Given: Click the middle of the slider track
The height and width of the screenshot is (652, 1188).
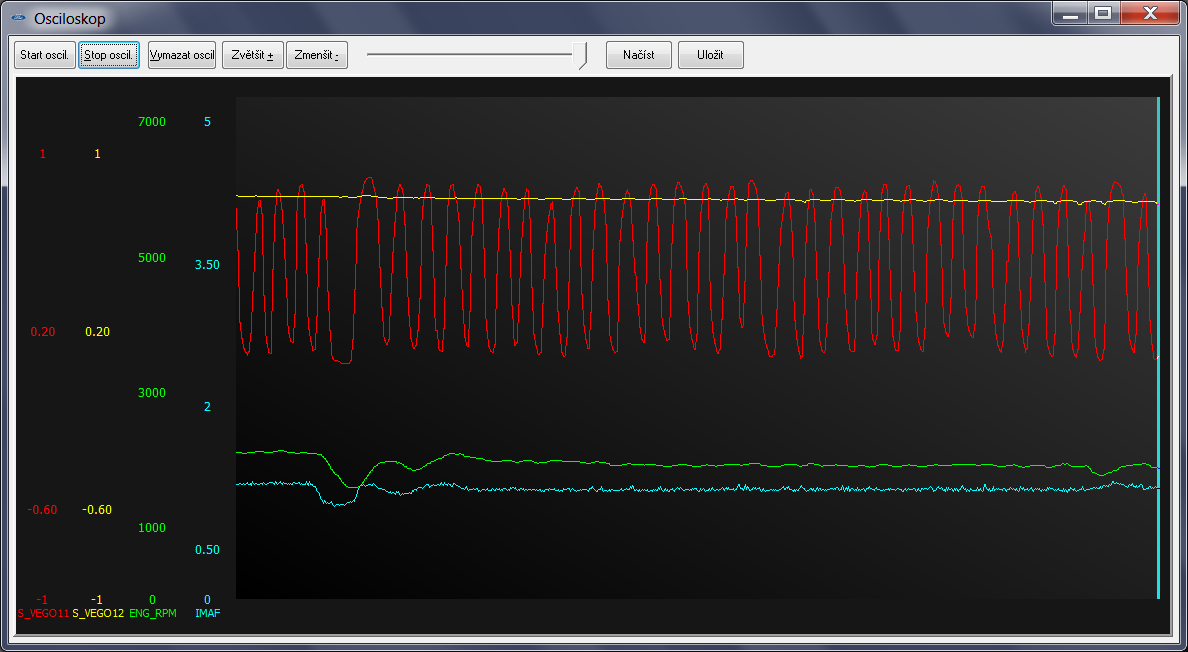Looking at the screenshot, I should (472, 54).
